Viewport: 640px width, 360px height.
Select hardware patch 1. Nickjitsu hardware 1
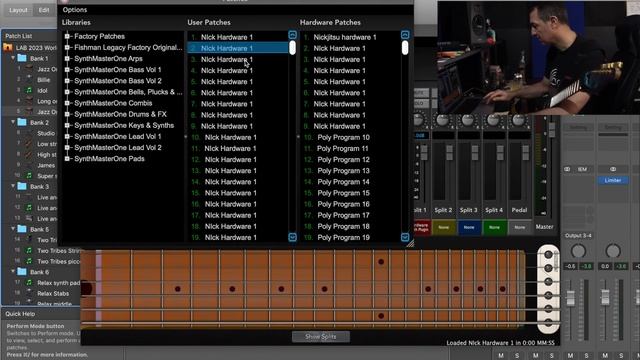pos(350,37)
